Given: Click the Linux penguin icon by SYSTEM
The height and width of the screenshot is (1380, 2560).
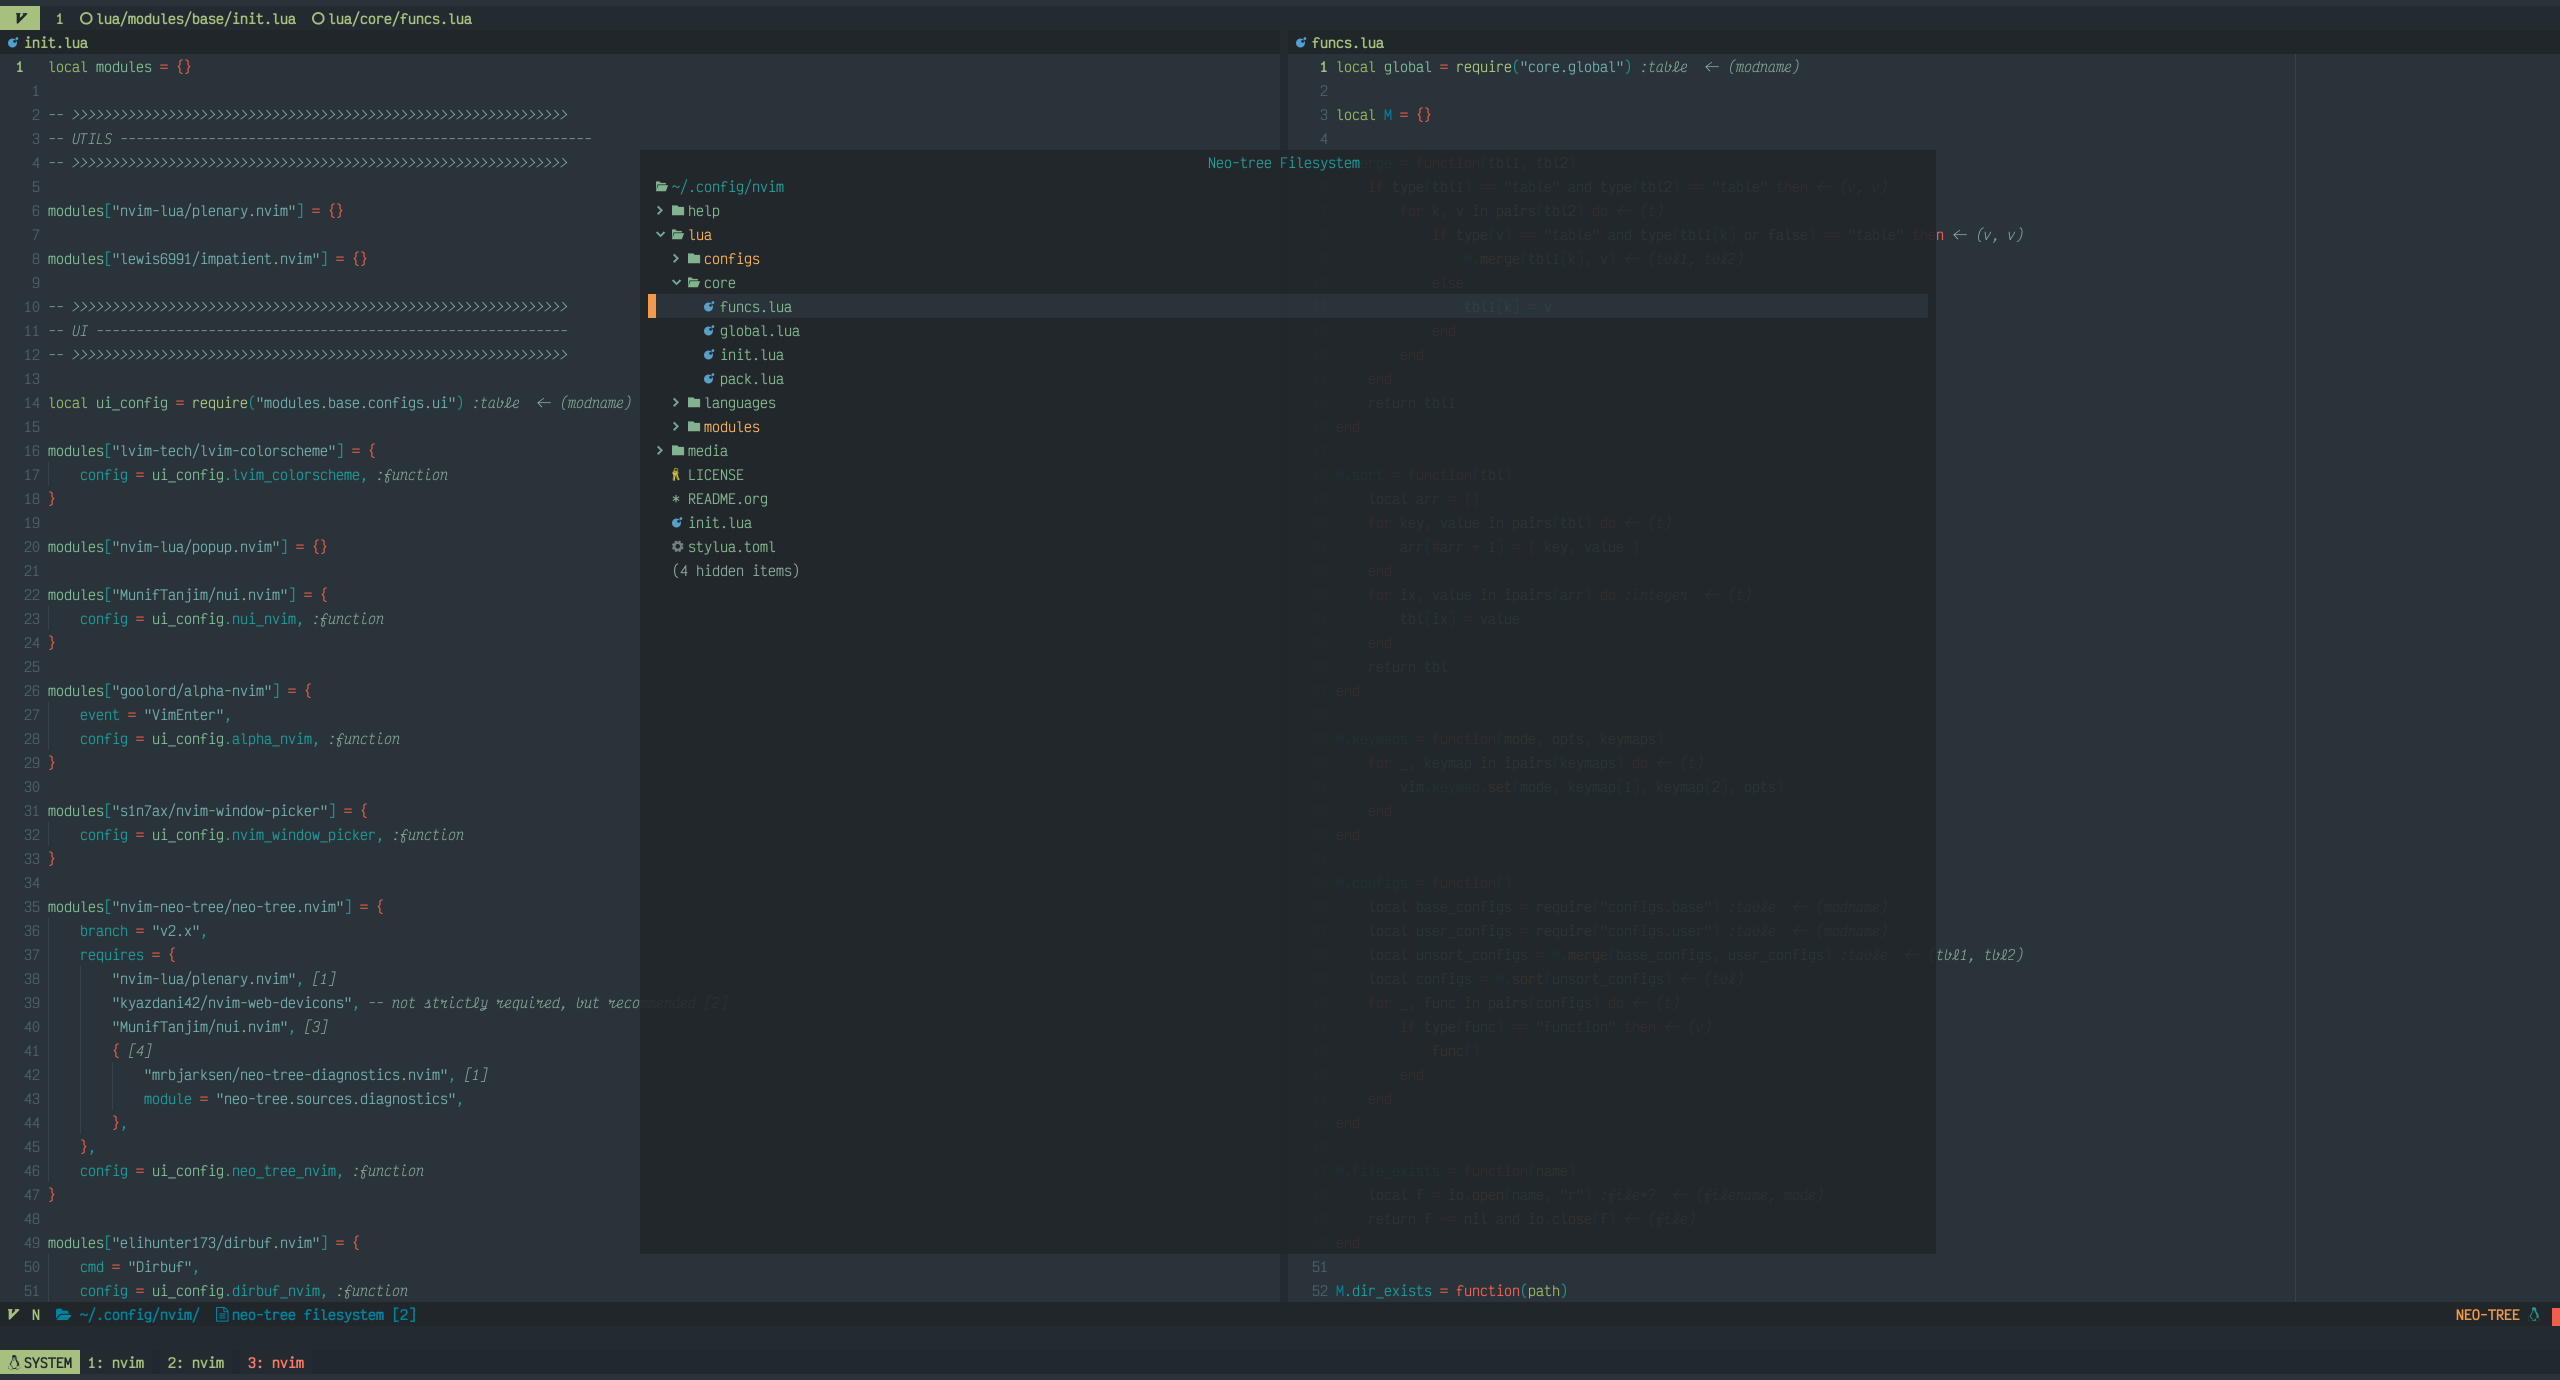Looking at the screenshot, I should point(14,1363).
